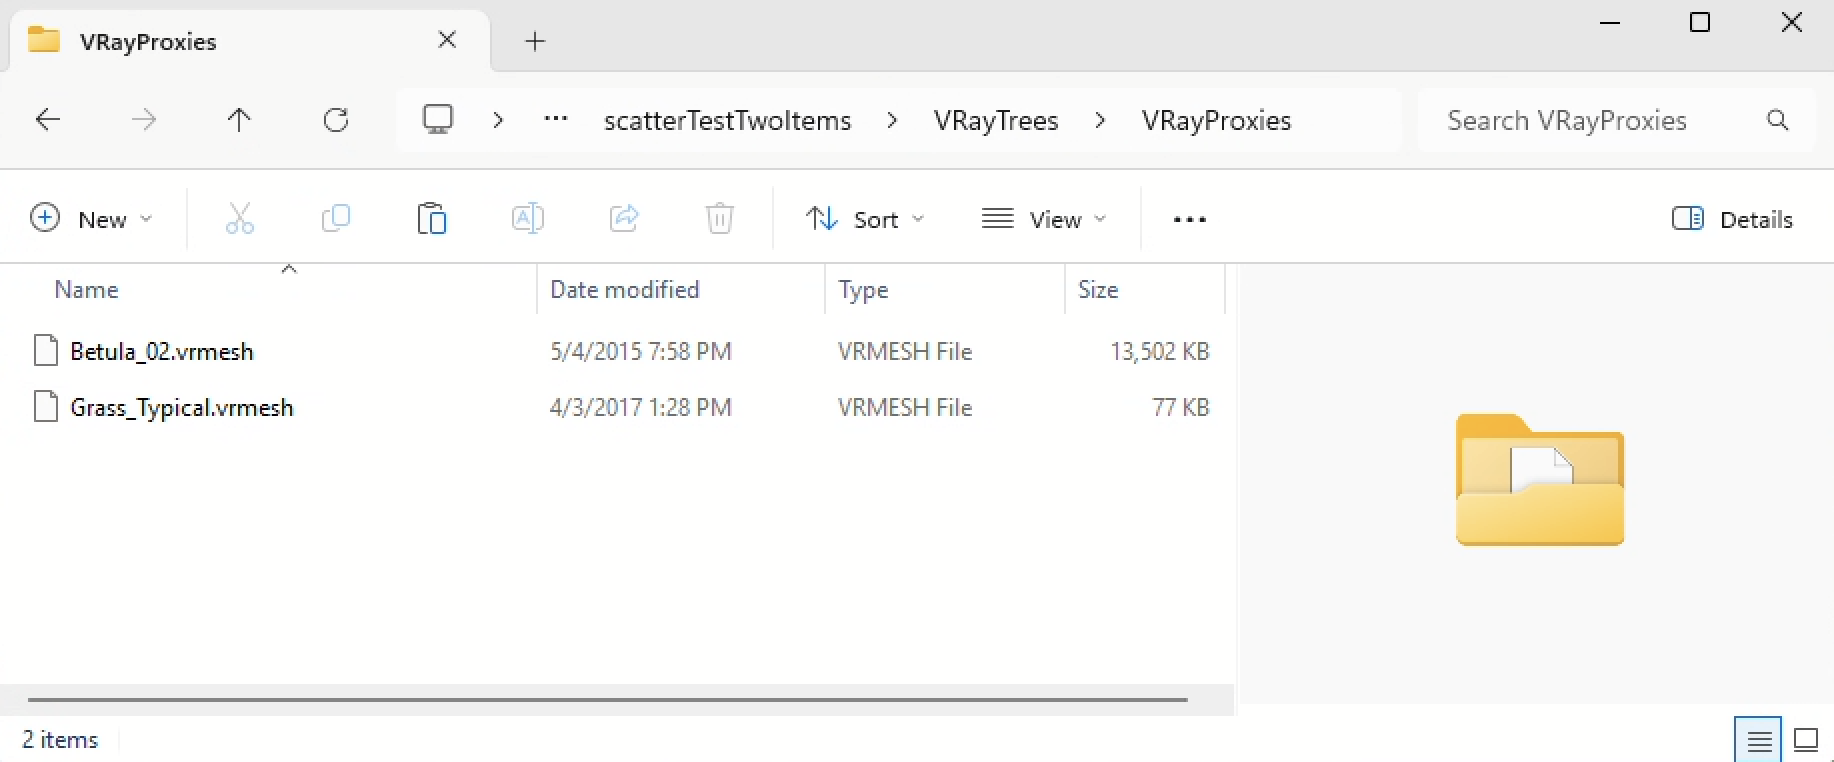
Task: Add a new tab
Action: click(535, 41)
